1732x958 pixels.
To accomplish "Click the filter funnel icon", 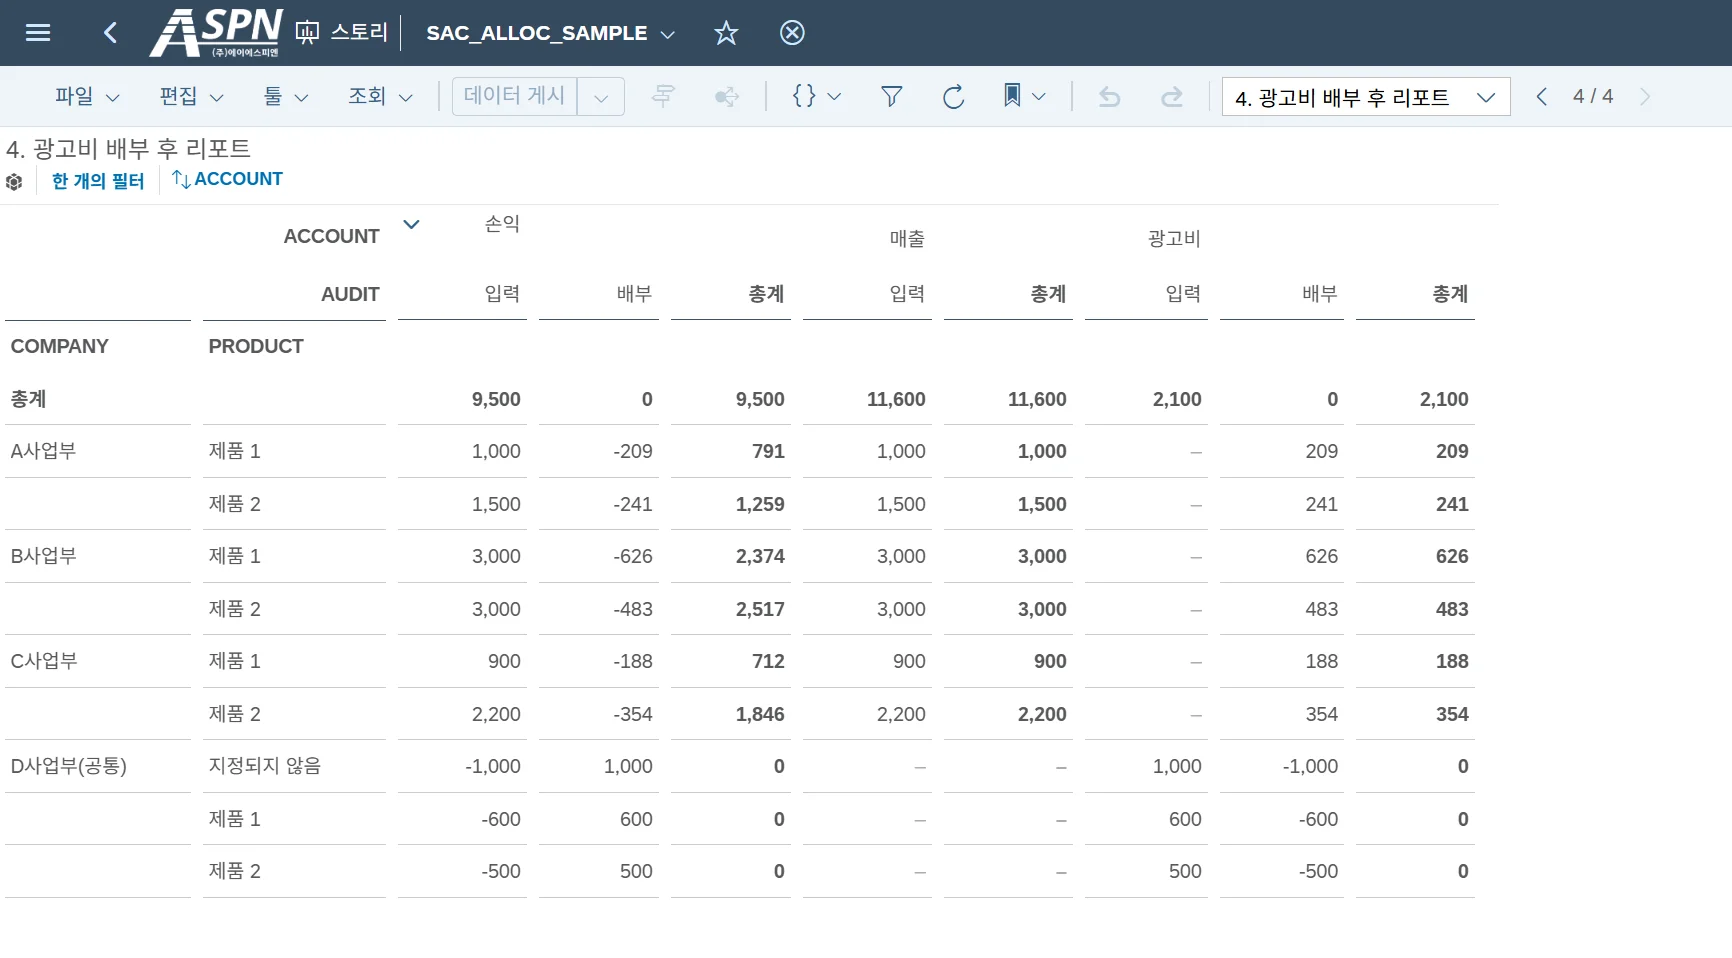I will [x=891, y=96].
